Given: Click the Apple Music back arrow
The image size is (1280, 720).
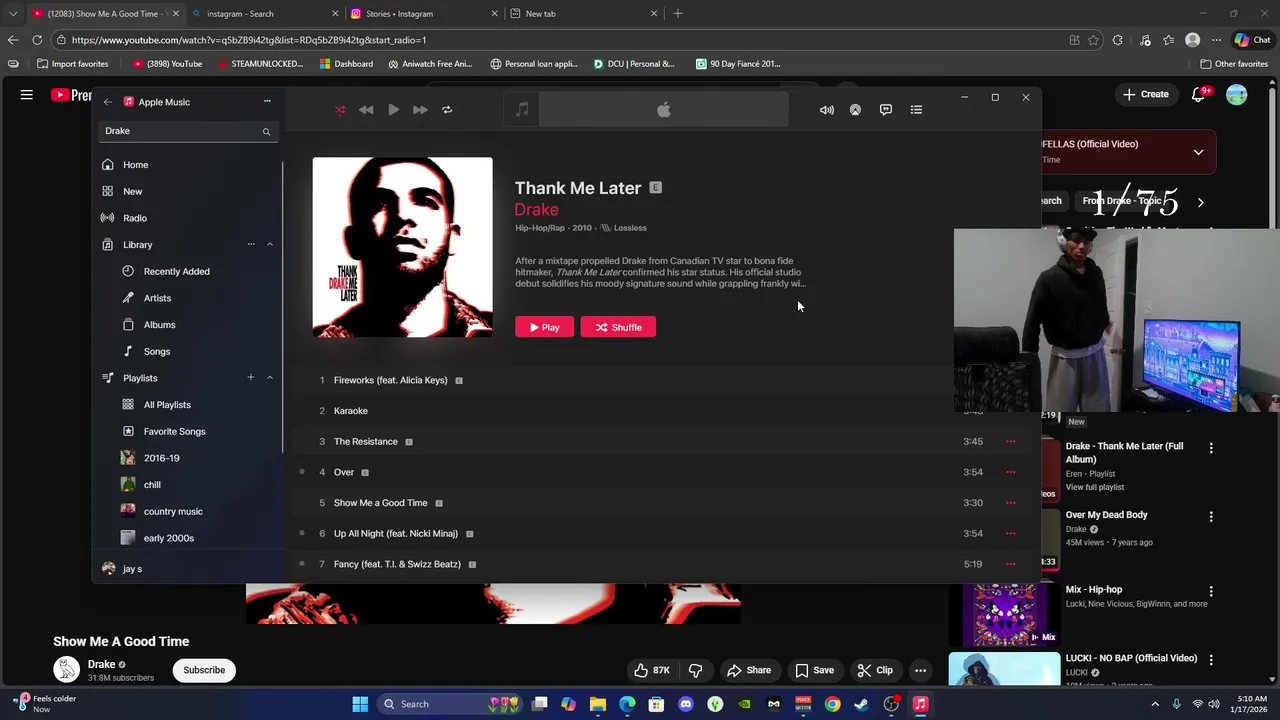Looking at the screenshot, I should [x=107, y=102].
